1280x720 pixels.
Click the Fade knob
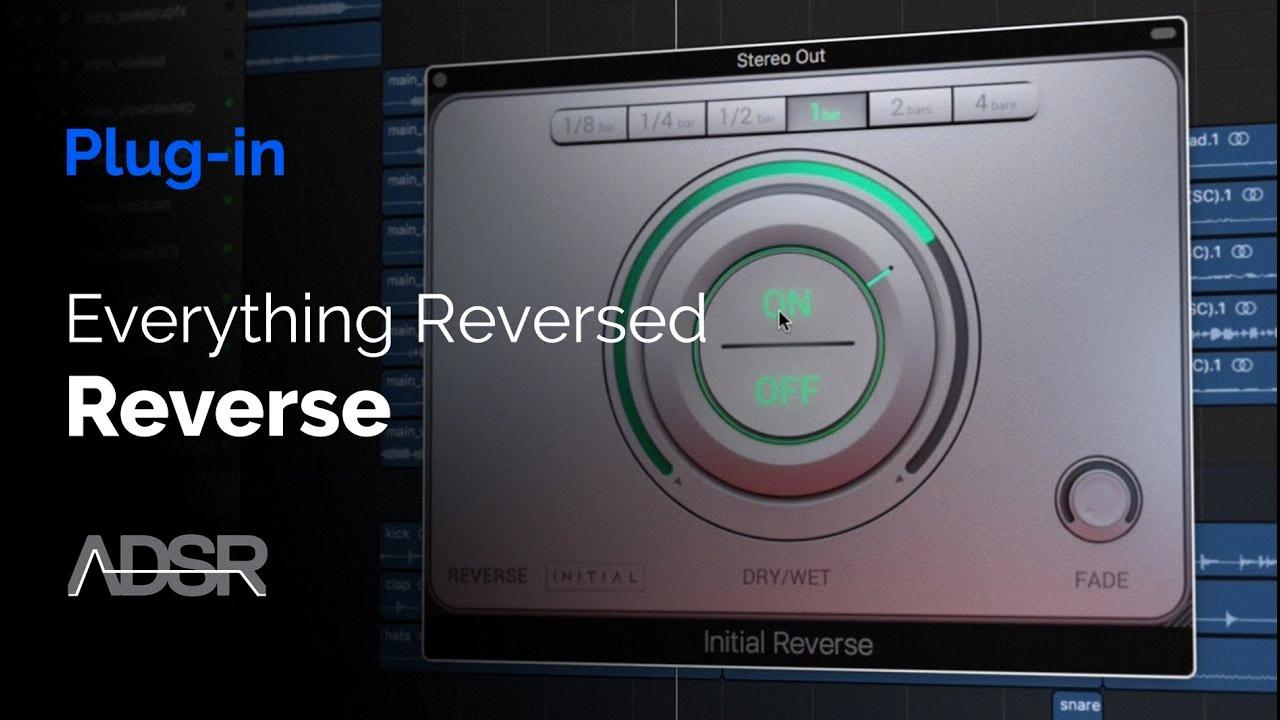(1098, 500)
